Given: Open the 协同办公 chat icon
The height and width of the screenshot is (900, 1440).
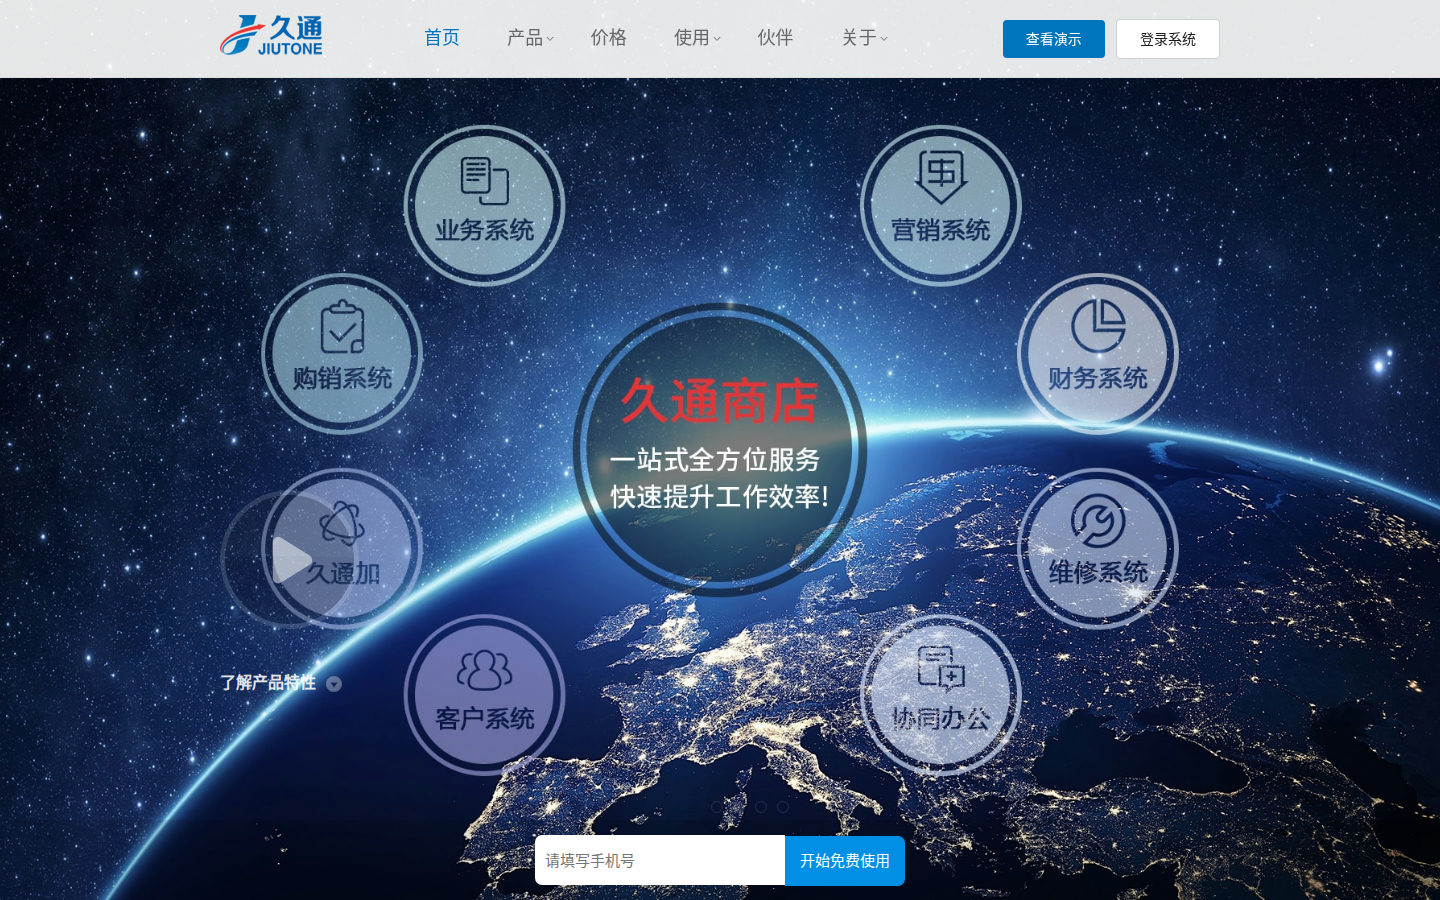Looking at the screenshot, I should 941,695.
